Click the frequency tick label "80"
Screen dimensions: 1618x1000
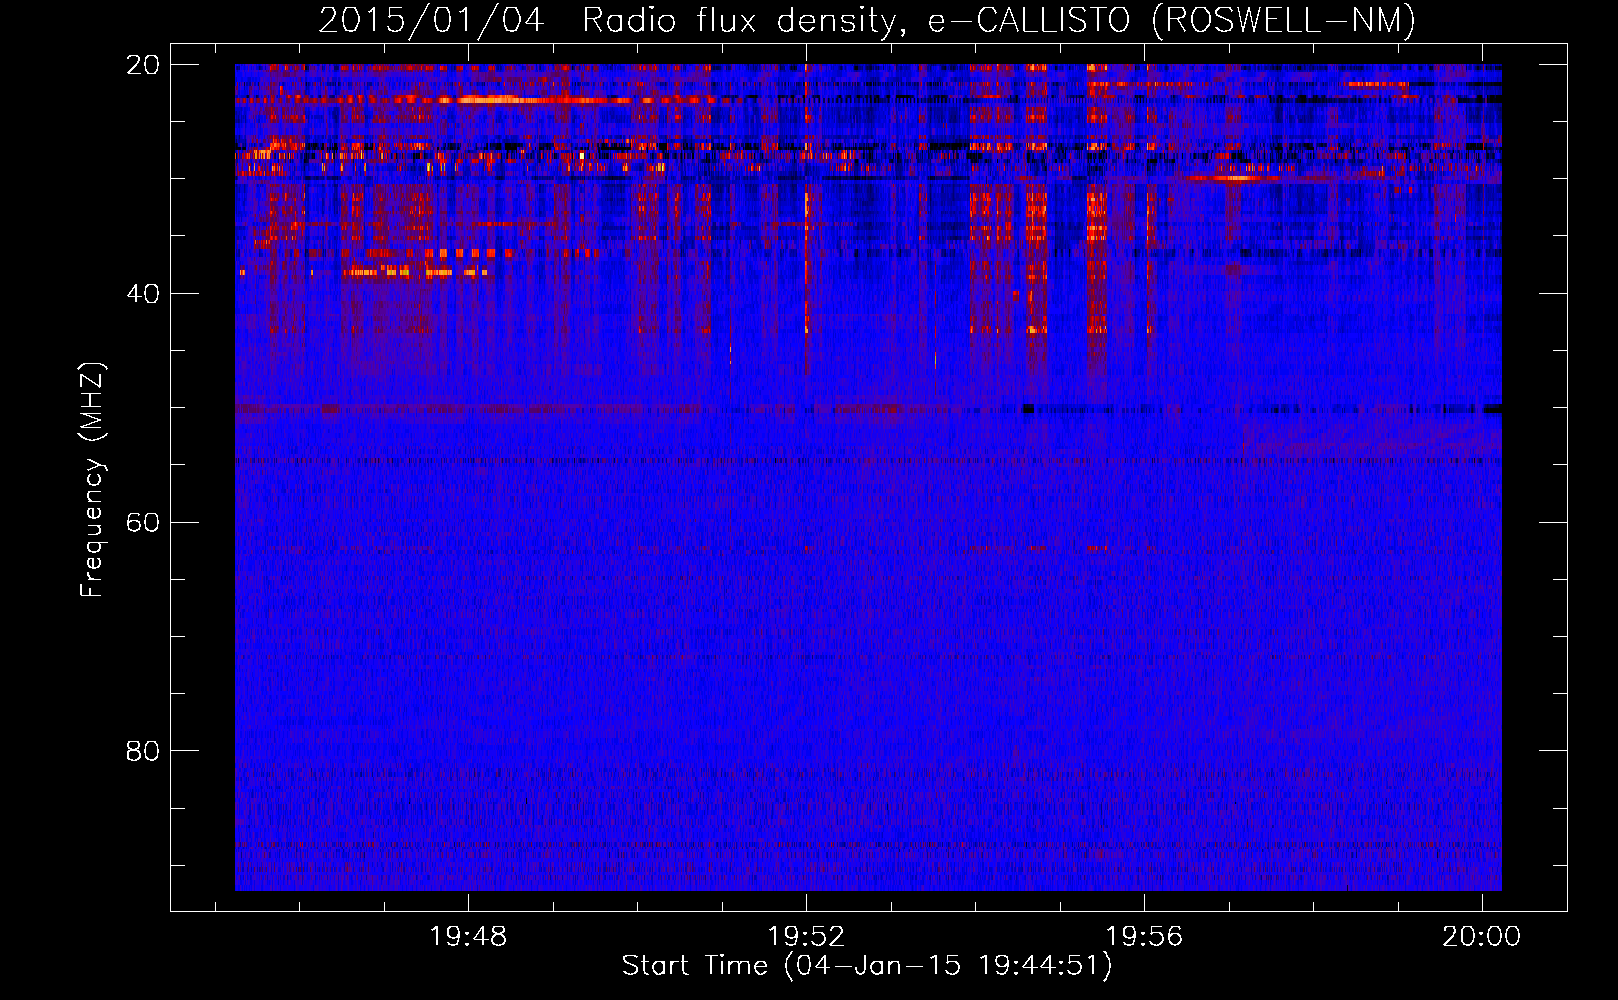tap(143, 751)
